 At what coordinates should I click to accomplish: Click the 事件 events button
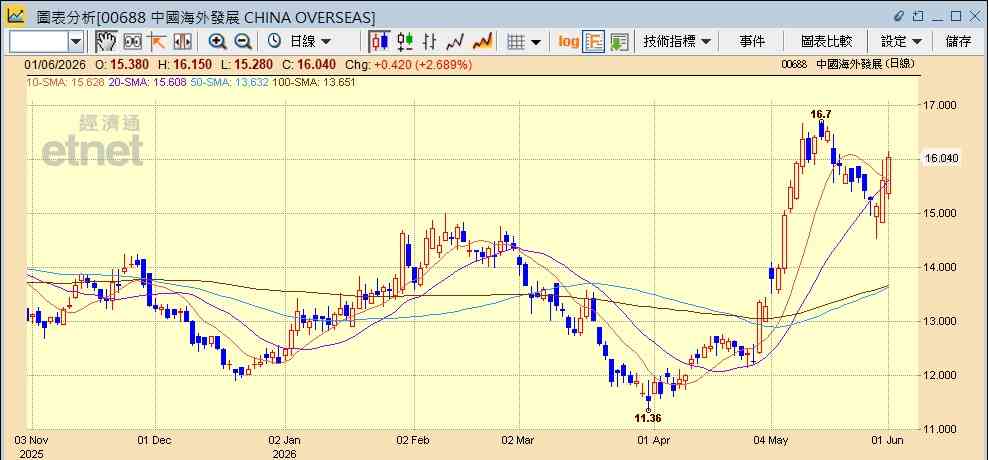click(752, 42)
